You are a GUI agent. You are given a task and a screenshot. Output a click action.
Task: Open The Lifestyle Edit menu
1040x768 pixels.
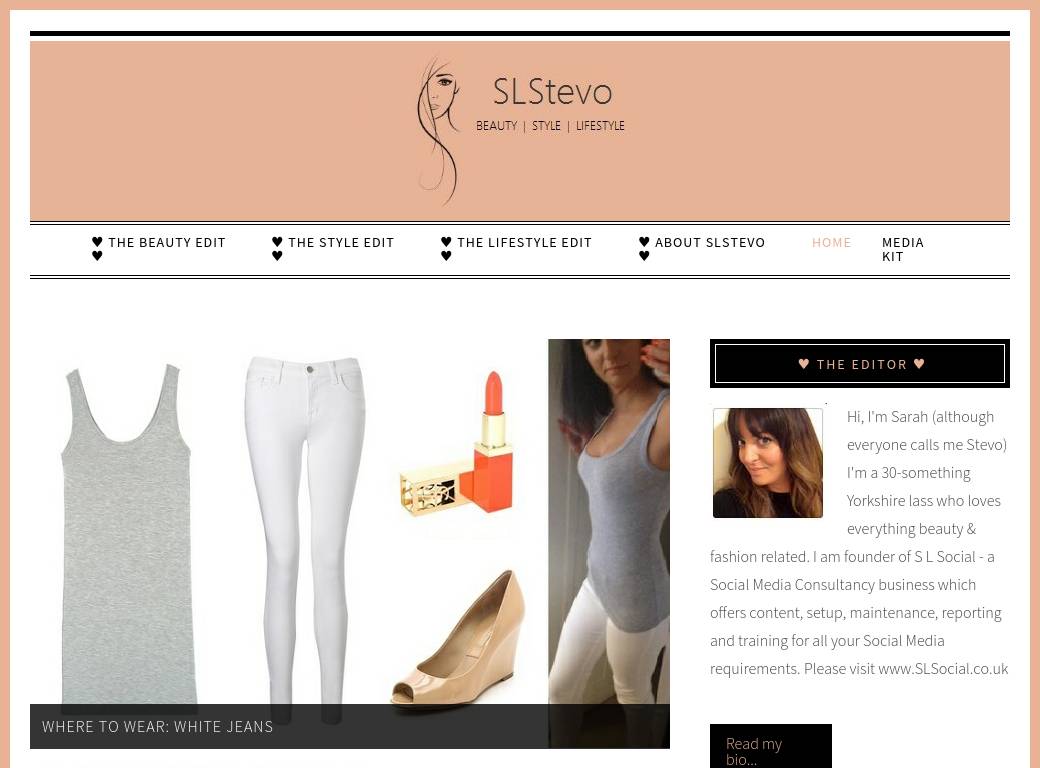point(525,243)
